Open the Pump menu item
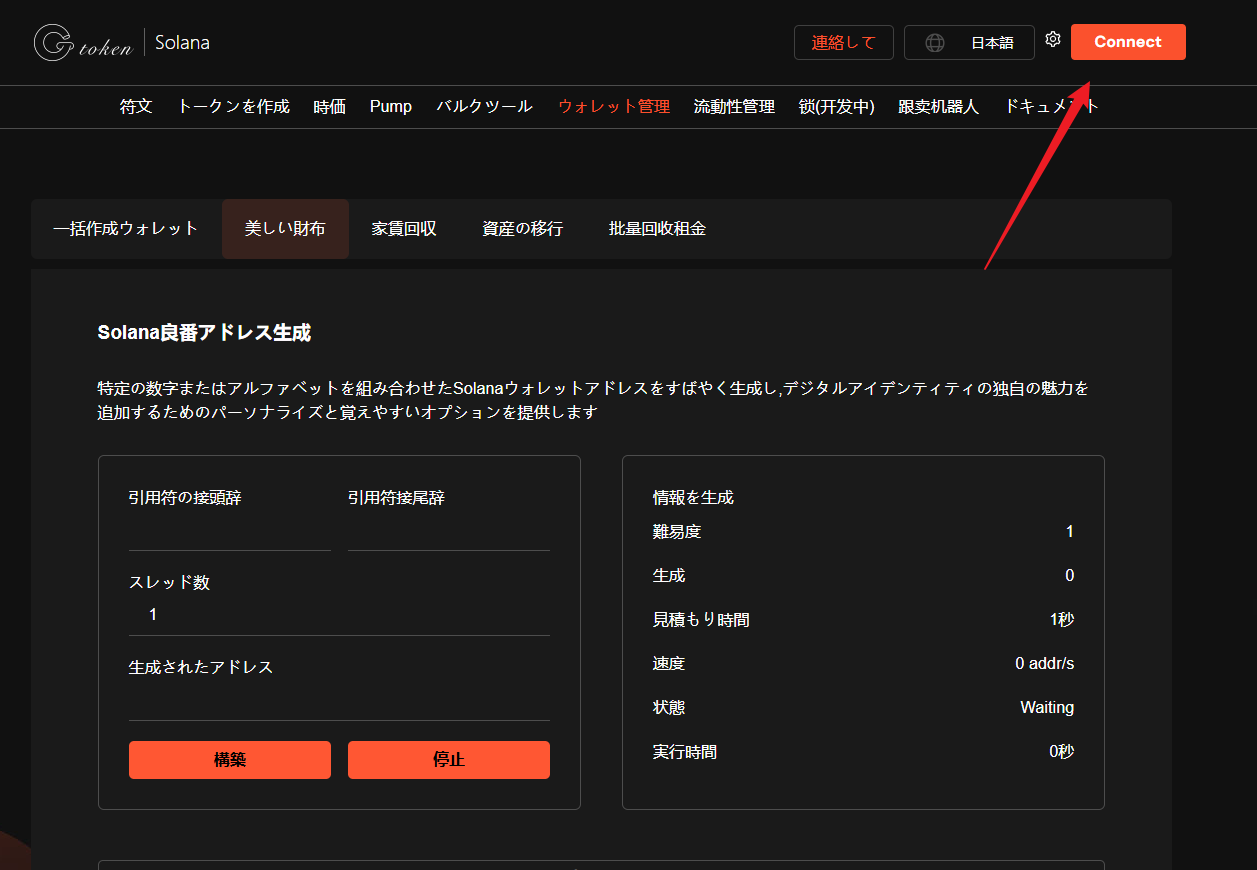Viewport: 1257px width, 870px height. (x=390, y=106)
